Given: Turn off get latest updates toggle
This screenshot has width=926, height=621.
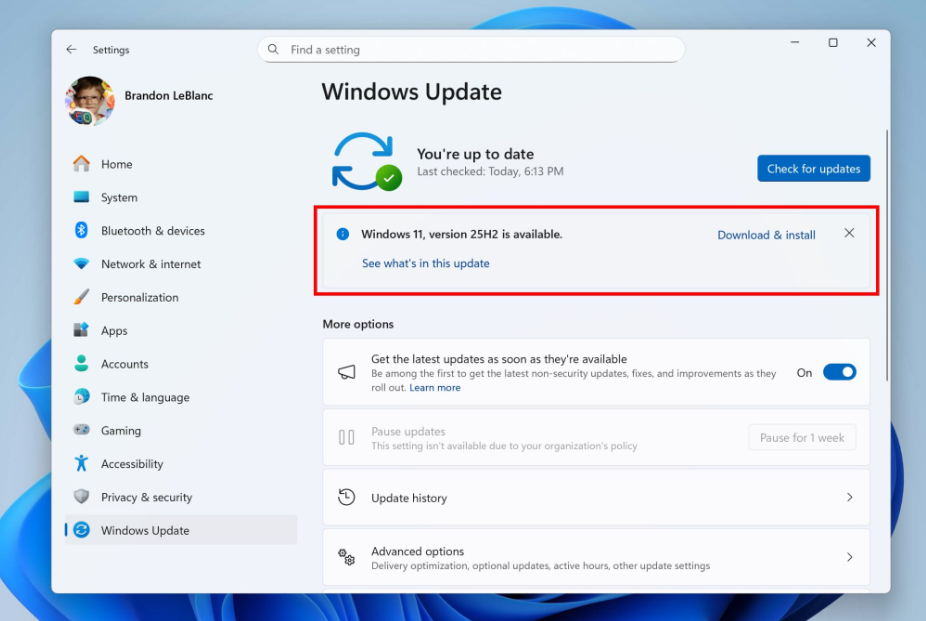Looking at the screenshot, I should pos(839,372).
